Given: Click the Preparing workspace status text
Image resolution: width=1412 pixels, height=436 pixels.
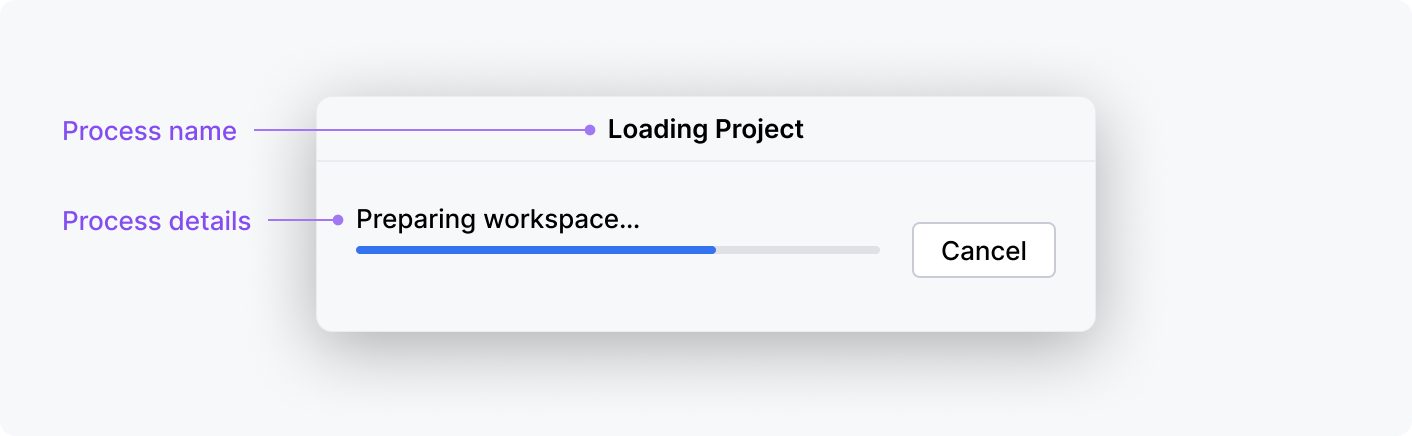Looking at the screenshot, I should [497, 219].
